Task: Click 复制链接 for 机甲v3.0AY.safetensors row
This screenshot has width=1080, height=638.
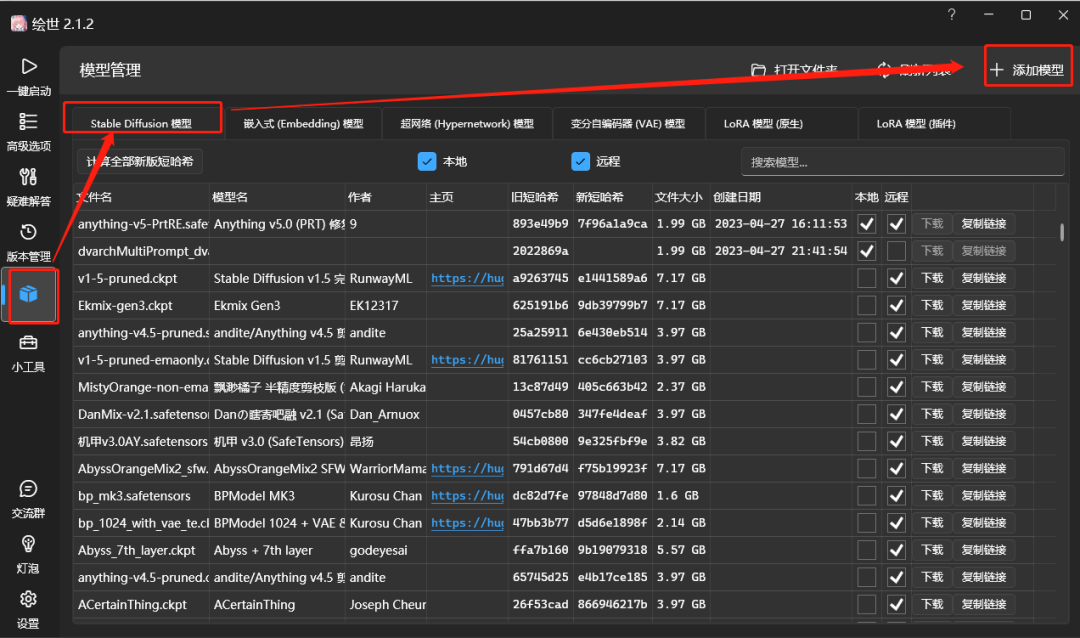Action: pos(984,441)
